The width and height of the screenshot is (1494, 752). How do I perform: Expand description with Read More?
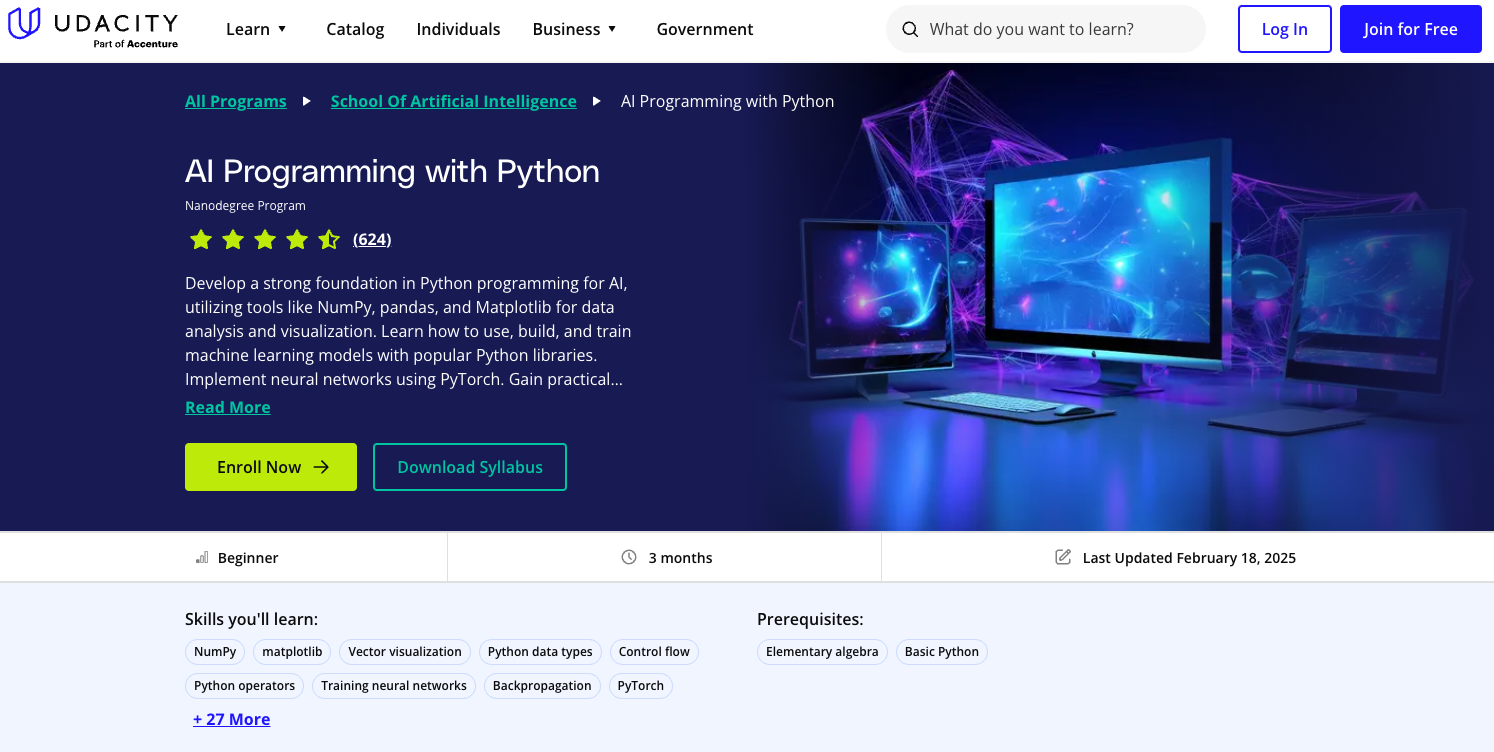tap(228, 407)
